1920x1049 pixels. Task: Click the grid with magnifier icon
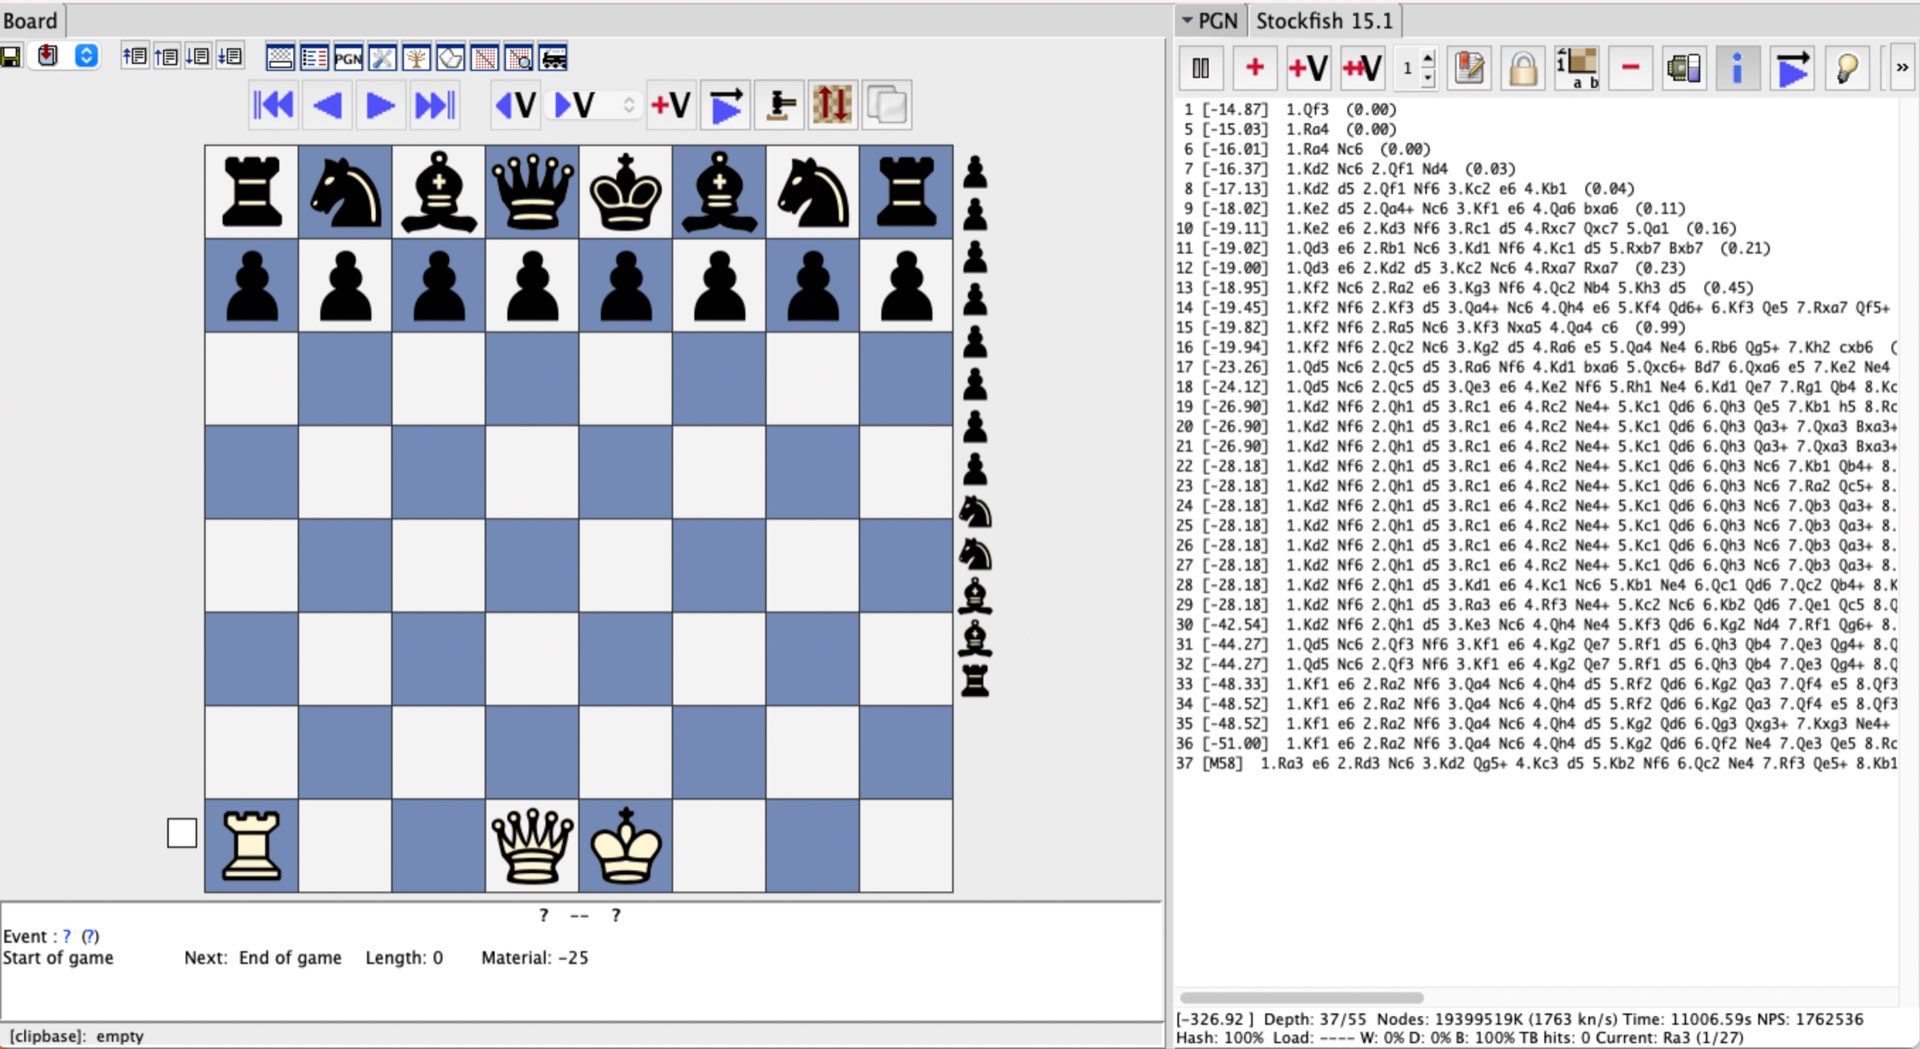click(519, 58)
